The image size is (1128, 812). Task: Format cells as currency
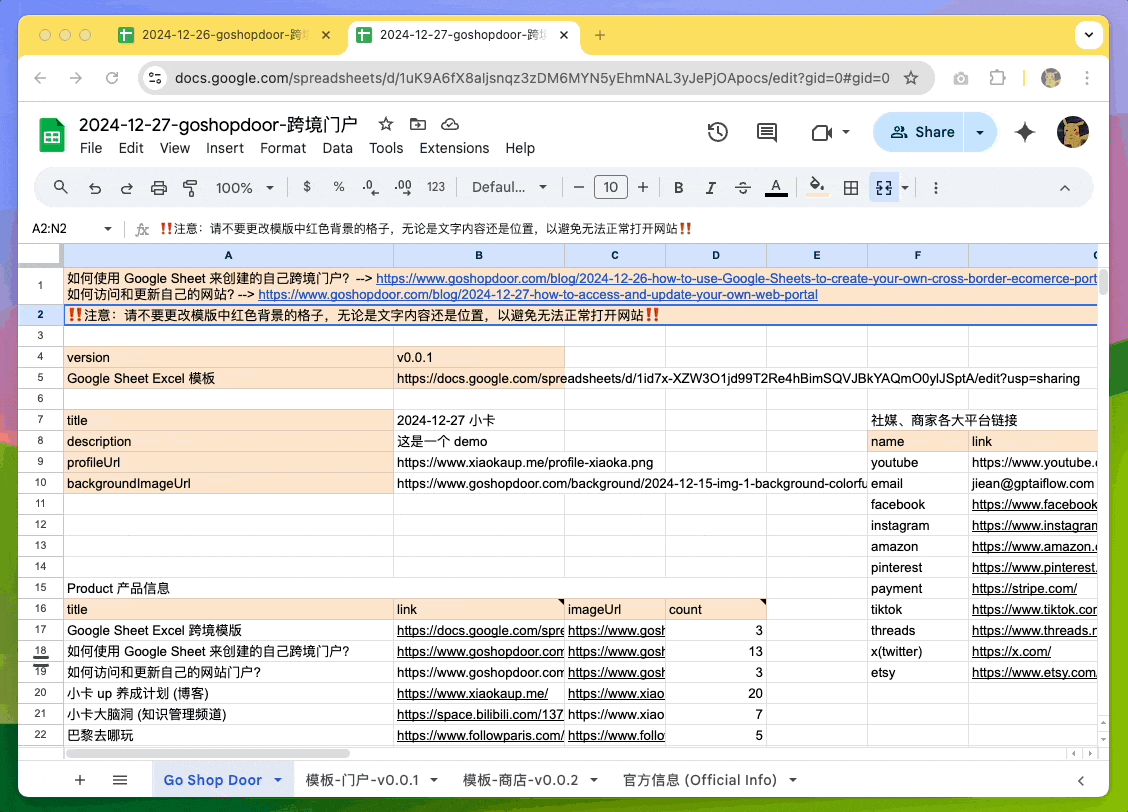coord(307,187)
